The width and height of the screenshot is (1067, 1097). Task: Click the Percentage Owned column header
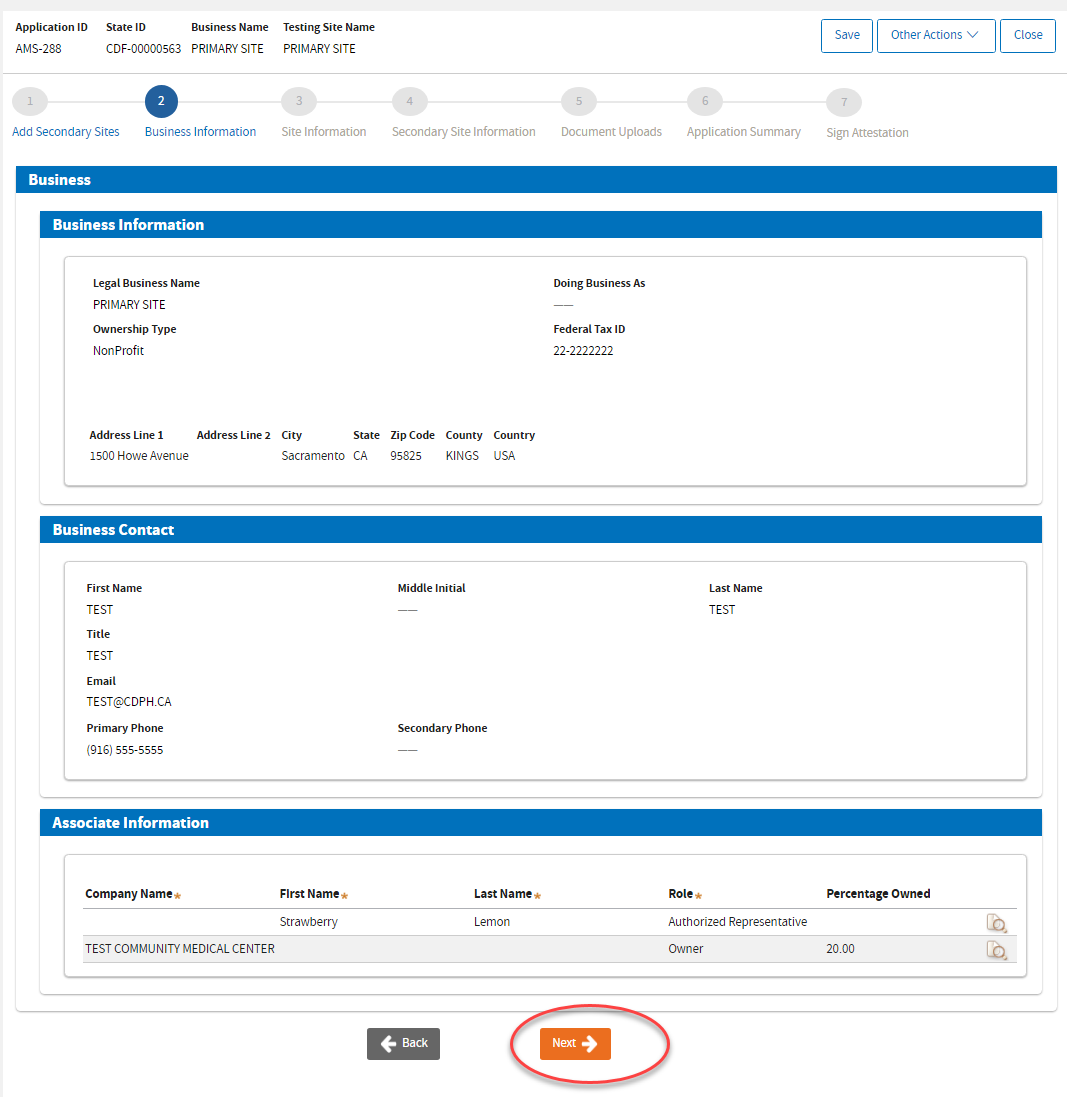tap(878, 894)
